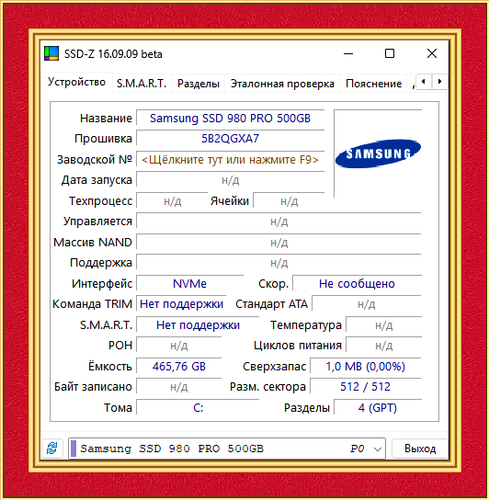Click the Поддержка value field
The height and width of the screenshot is (500, 489).
coord(279,263)
